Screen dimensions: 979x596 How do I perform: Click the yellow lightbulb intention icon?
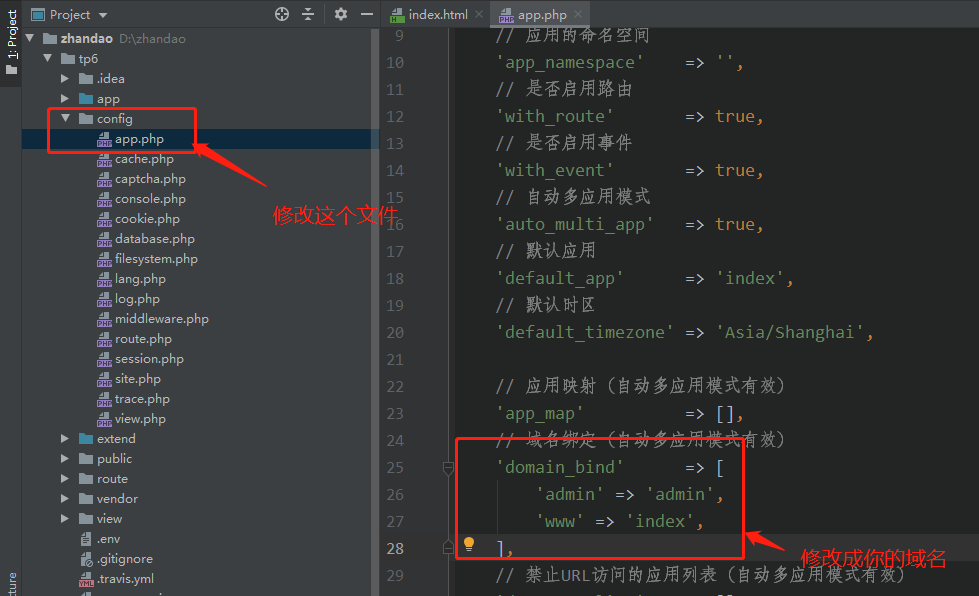tap(468, 544)
